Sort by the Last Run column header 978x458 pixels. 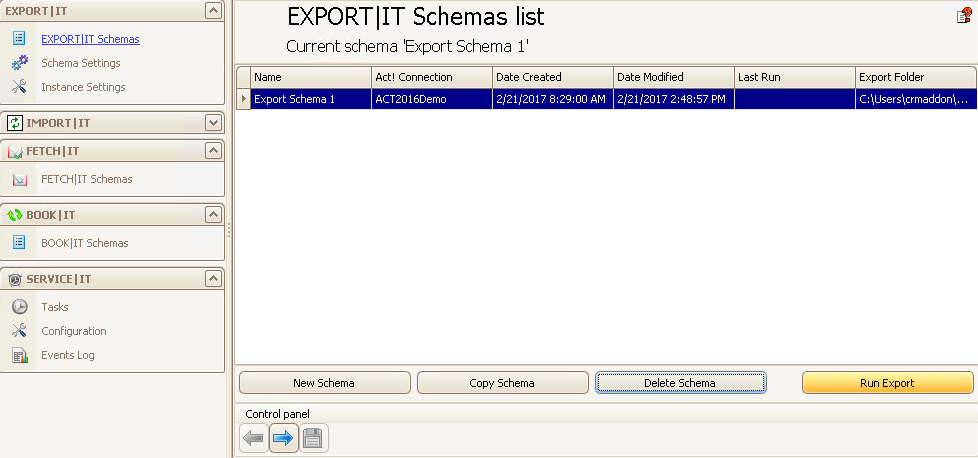(795, 77)
